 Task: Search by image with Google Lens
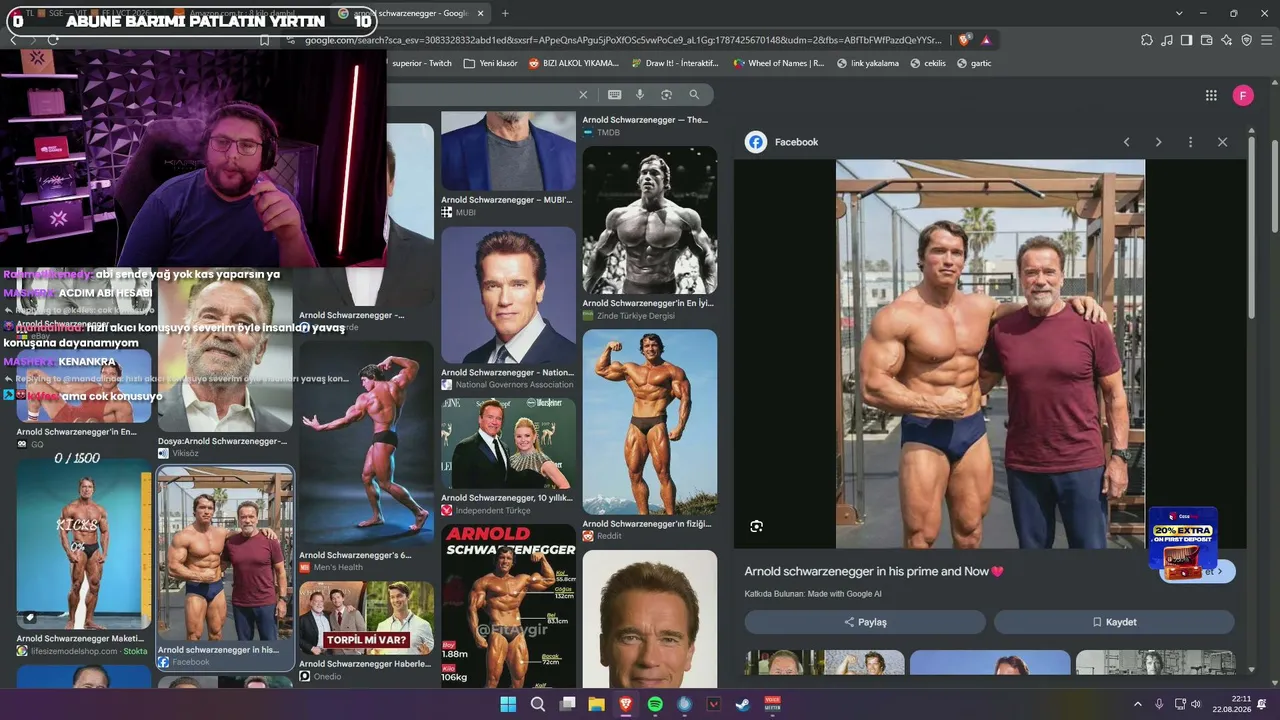(667, 95)
